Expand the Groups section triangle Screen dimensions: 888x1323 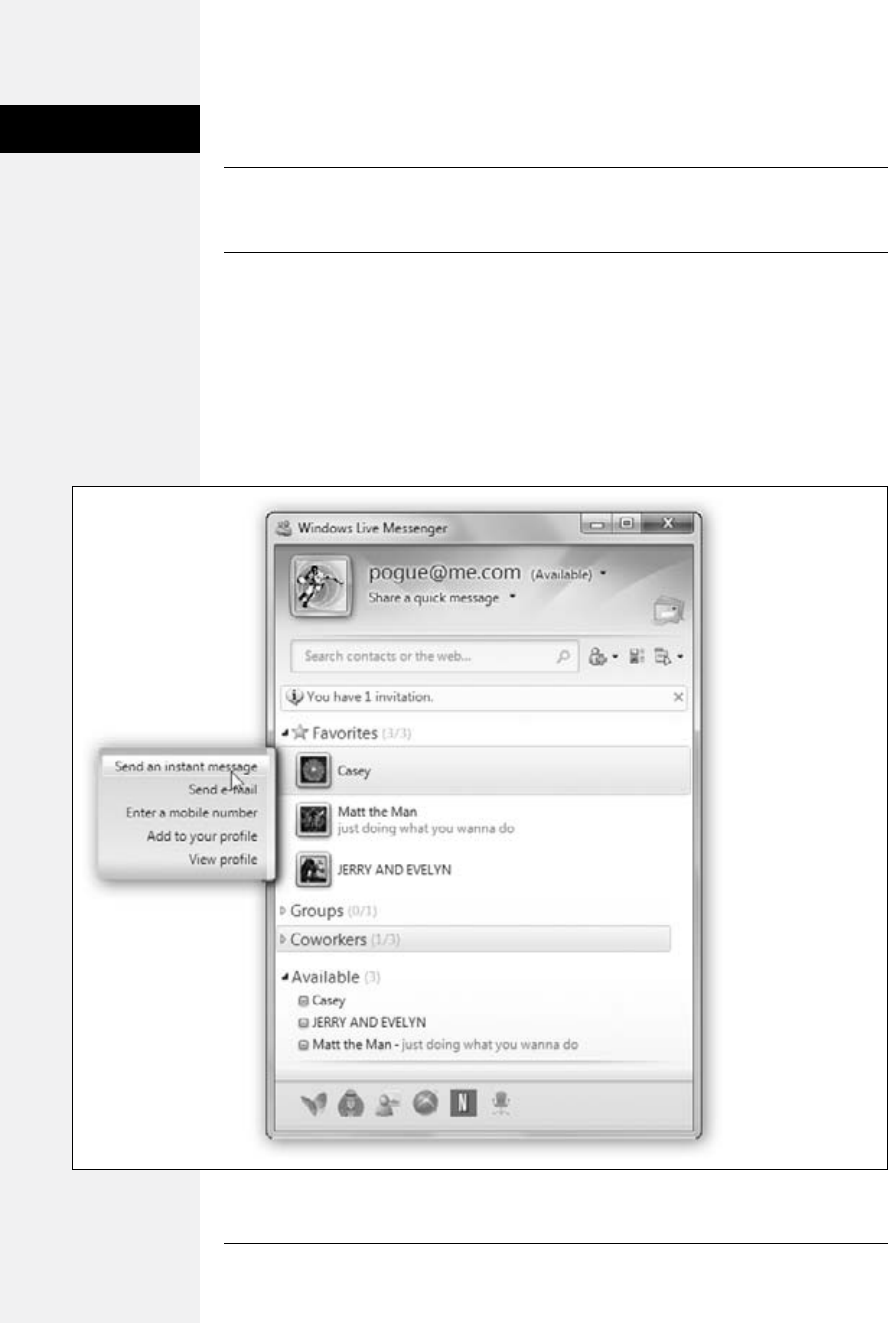[284, 911]
